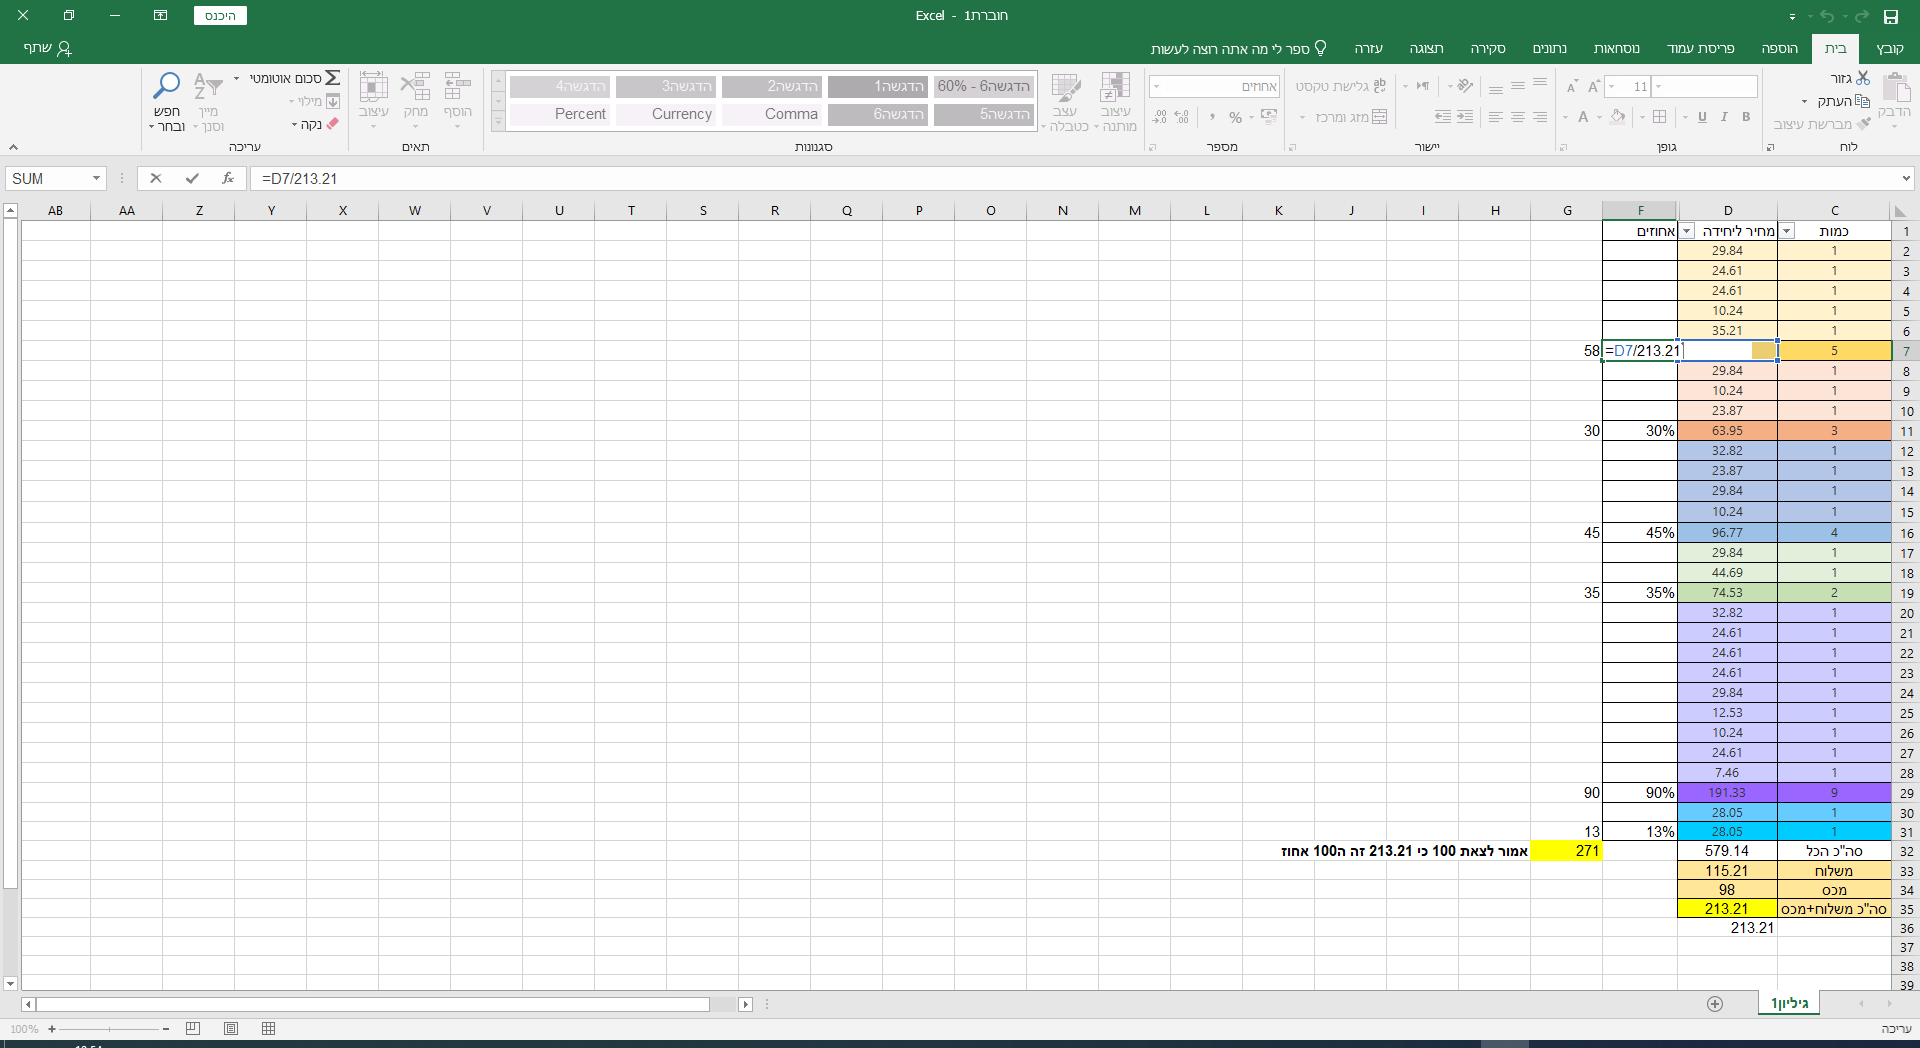Apply the Font Color letter A

1583,117
